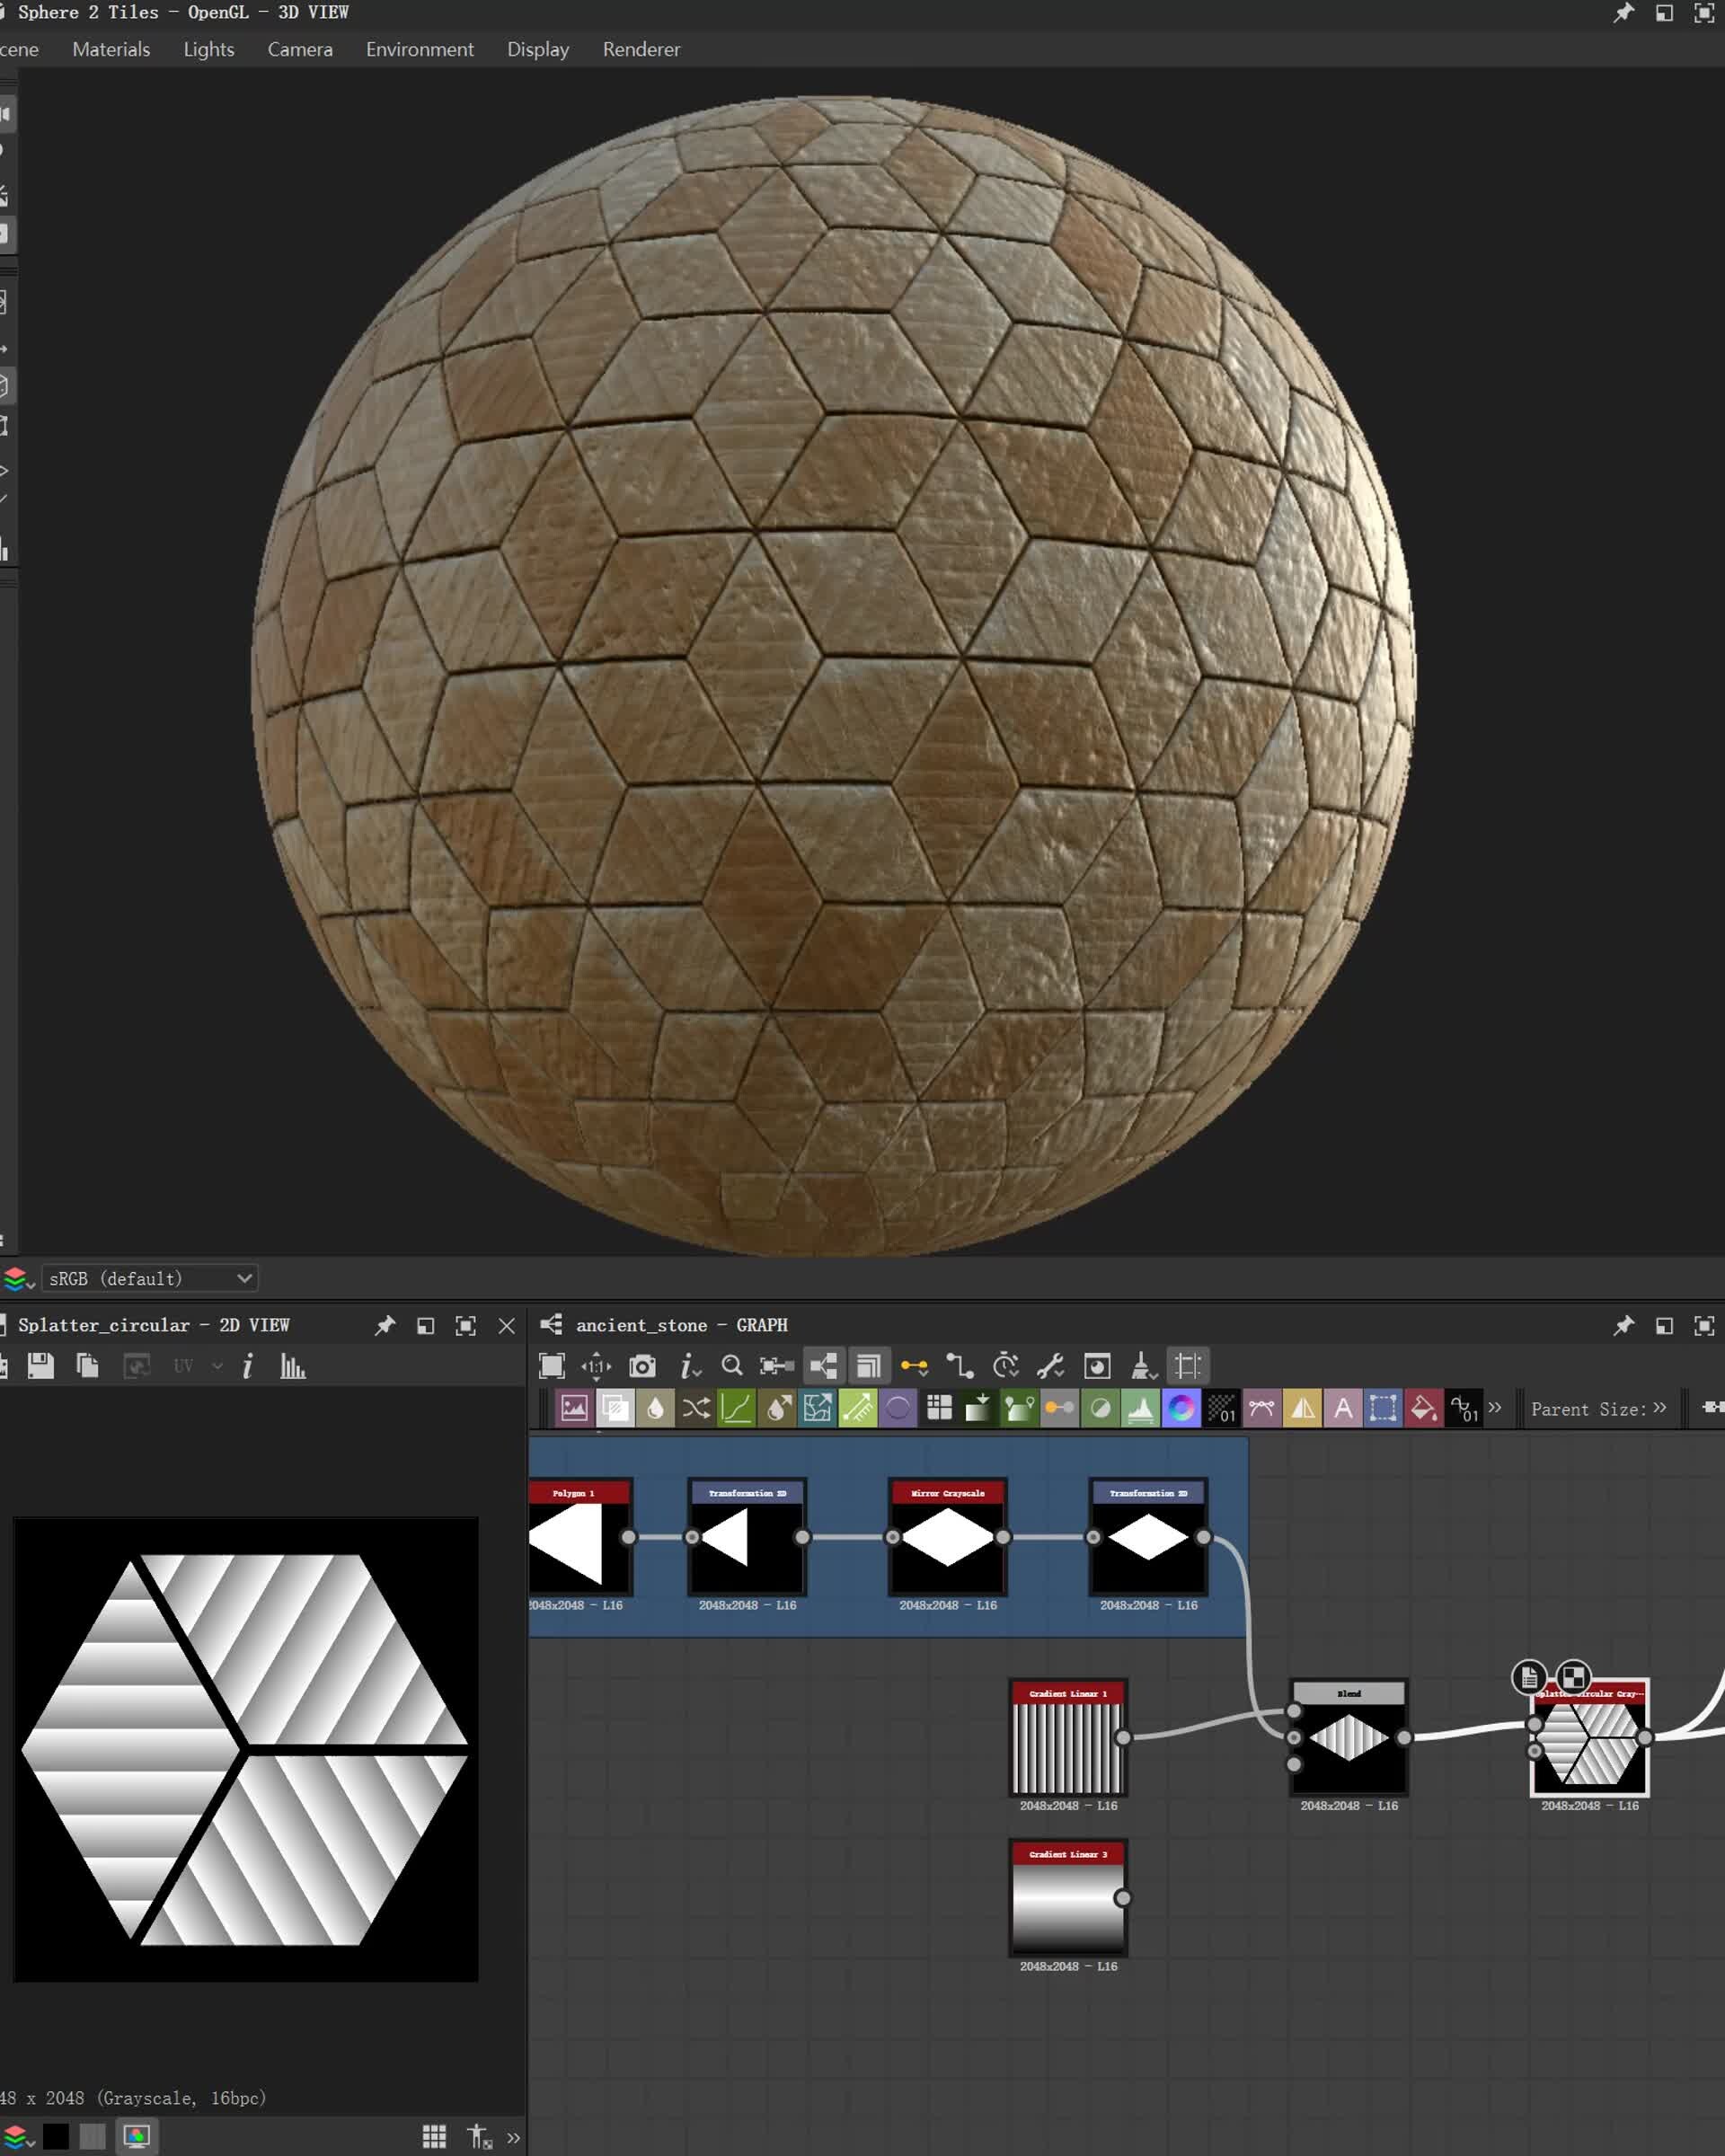
Task: Select the black background swatch in 2D view
Action: pos(56,2137)
